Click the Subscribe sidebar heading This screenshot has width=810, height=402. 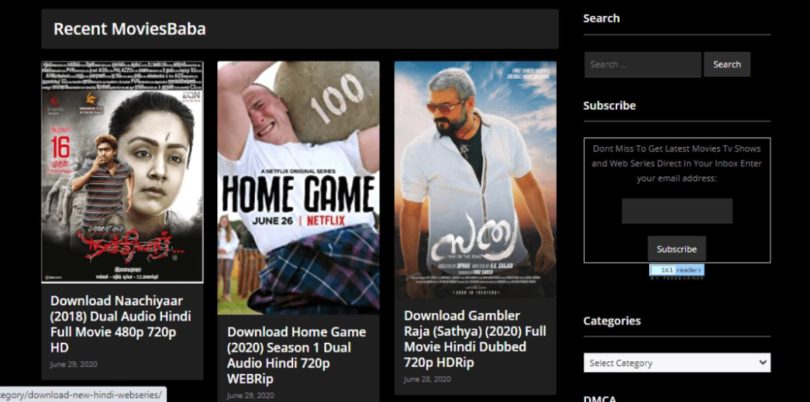tap(610, 105)
